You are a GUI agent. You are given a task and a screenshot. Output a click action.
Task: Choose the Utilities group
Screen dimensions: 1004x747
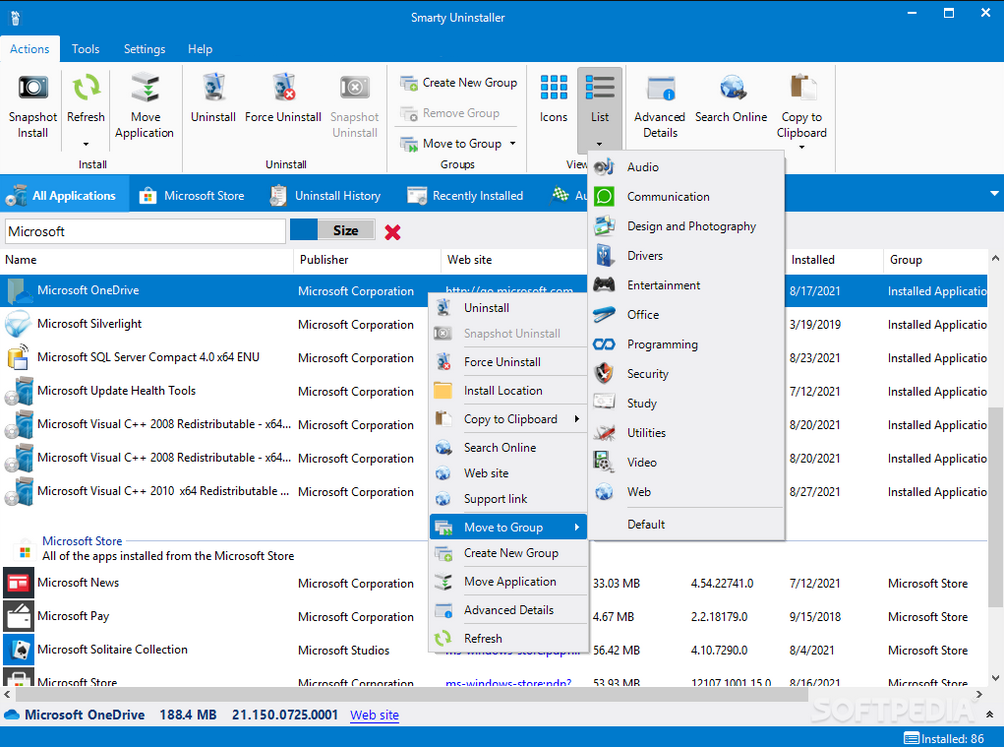point(686,432)
